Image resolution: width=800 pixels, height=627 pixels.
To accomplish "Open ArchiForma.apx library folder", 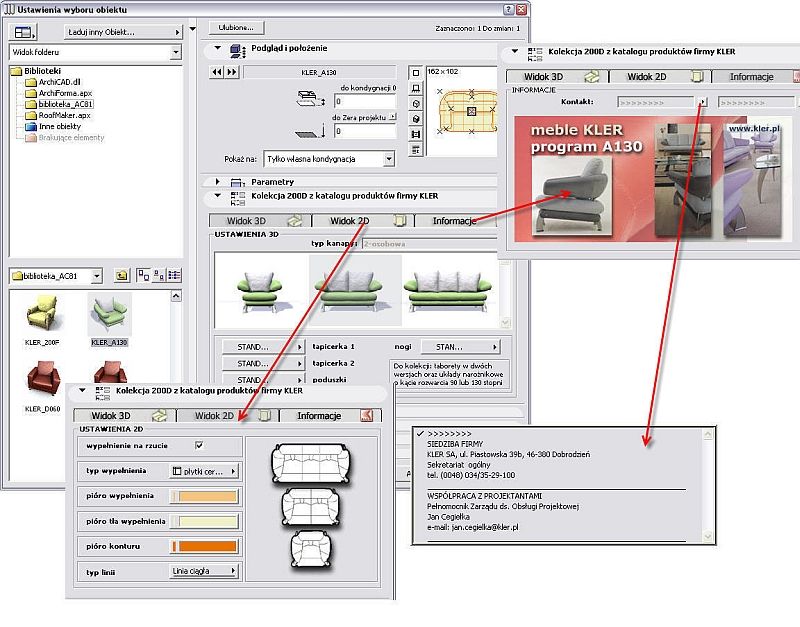I will (x=65, y=93).
